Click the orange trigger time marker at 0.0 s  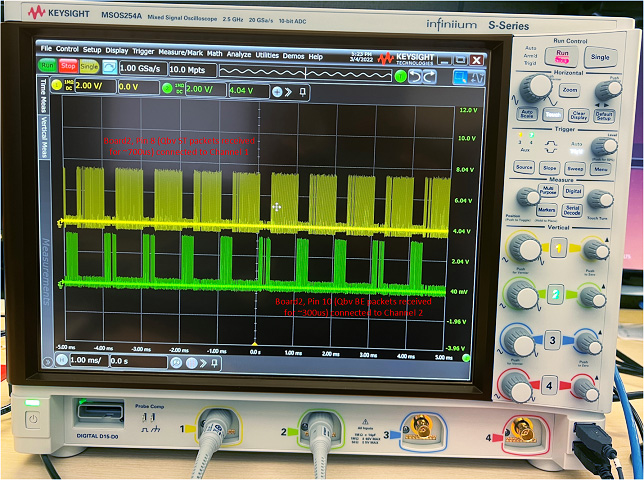[x=254, y=344]
